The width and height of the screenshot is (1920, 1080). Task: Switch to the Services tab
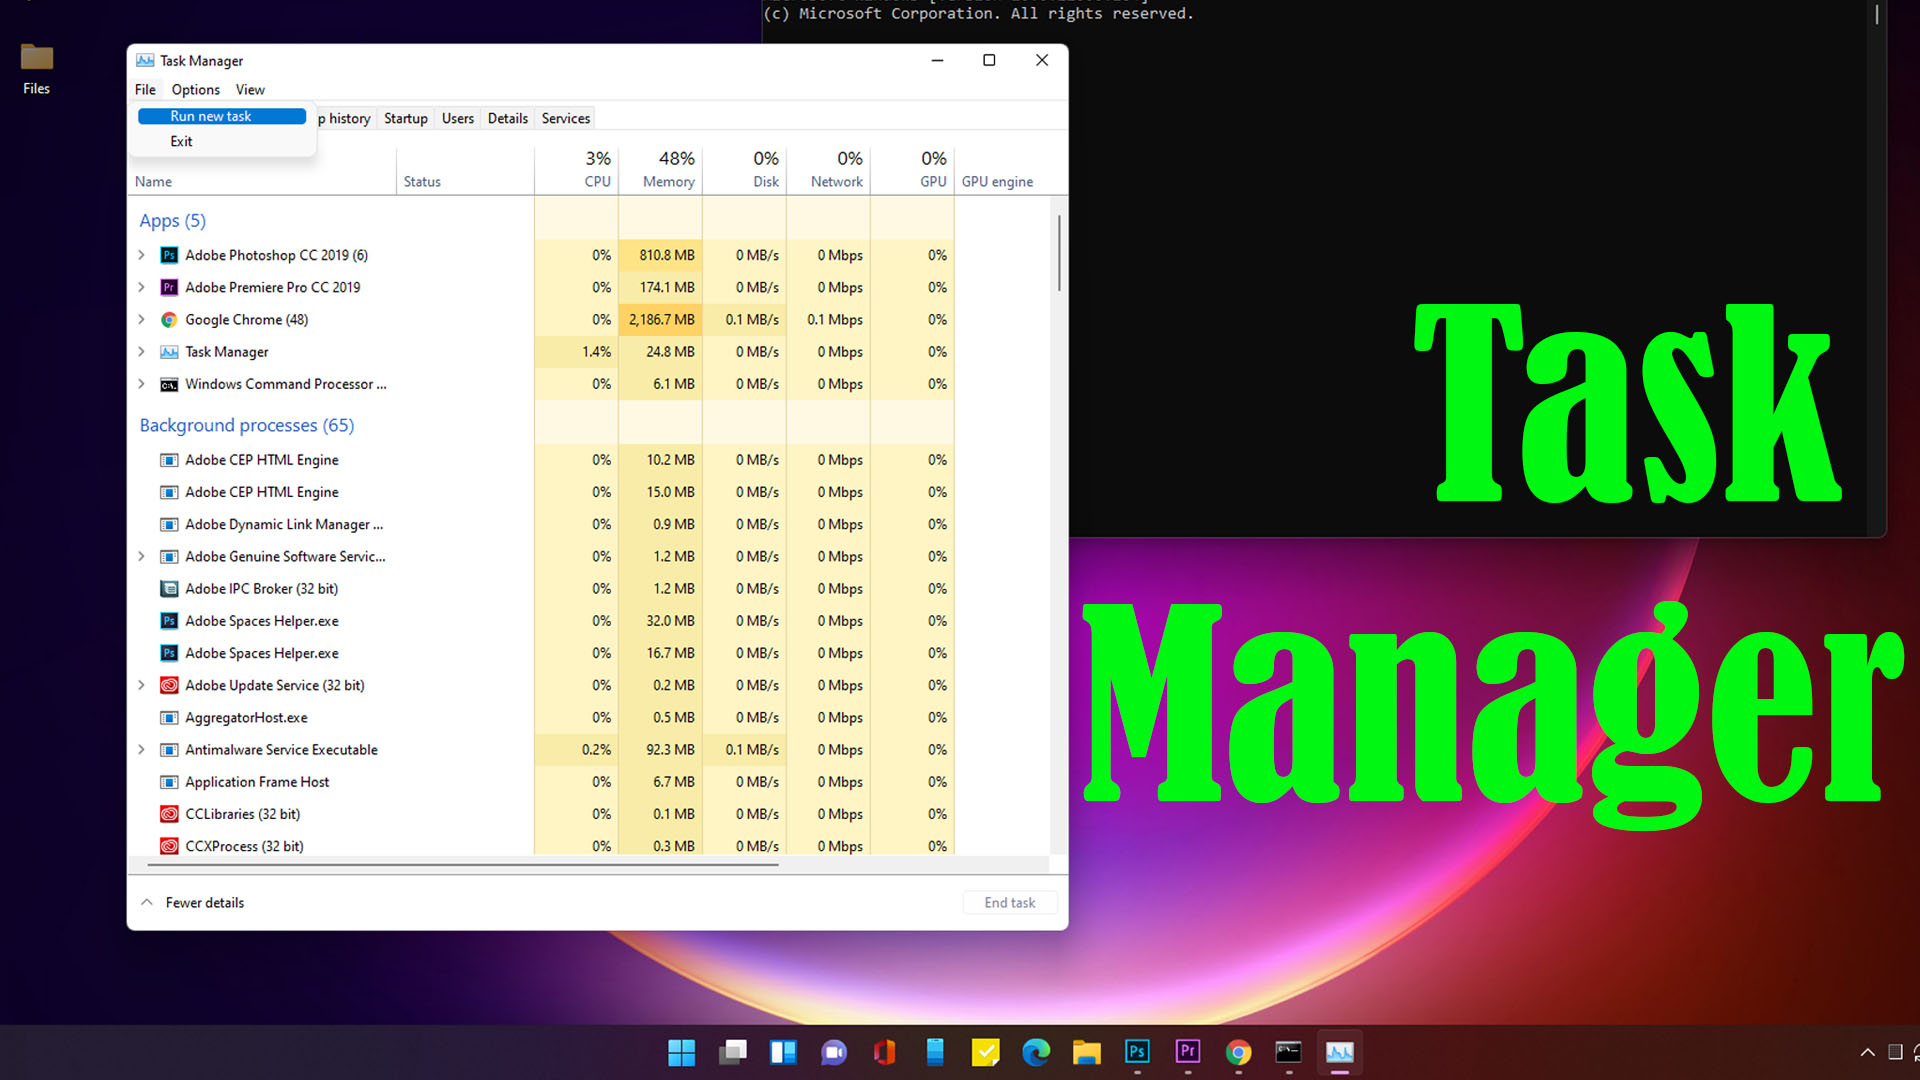pyautogui.click(x=564, y=117)
